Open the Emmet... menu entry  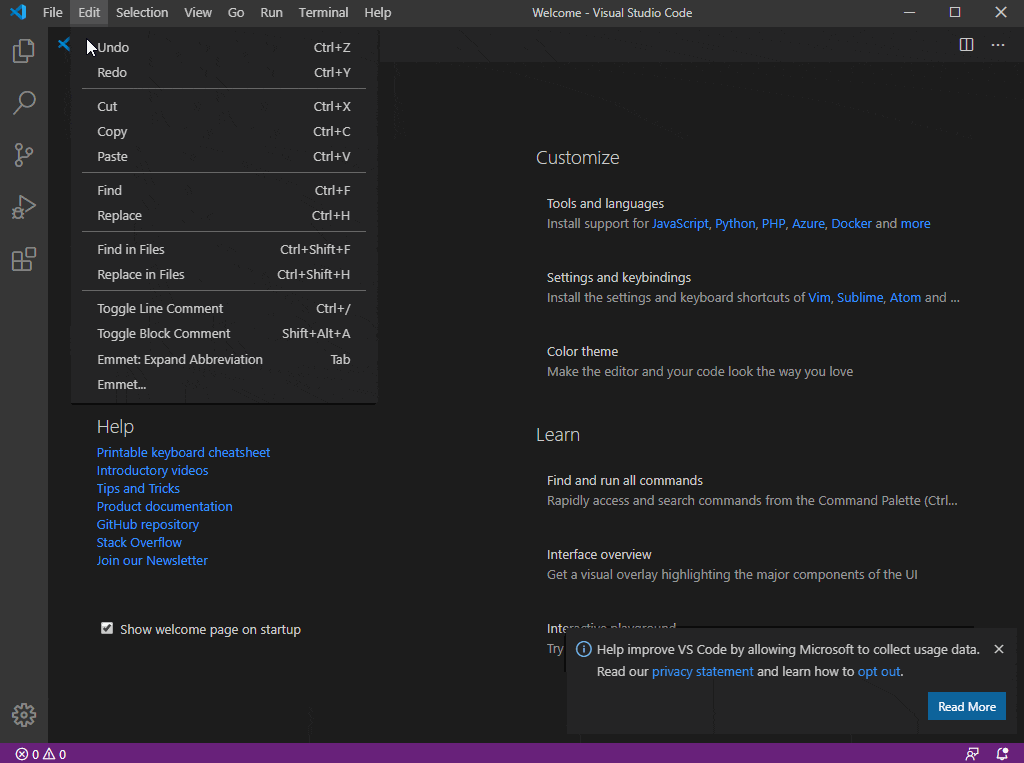point(223,385)
